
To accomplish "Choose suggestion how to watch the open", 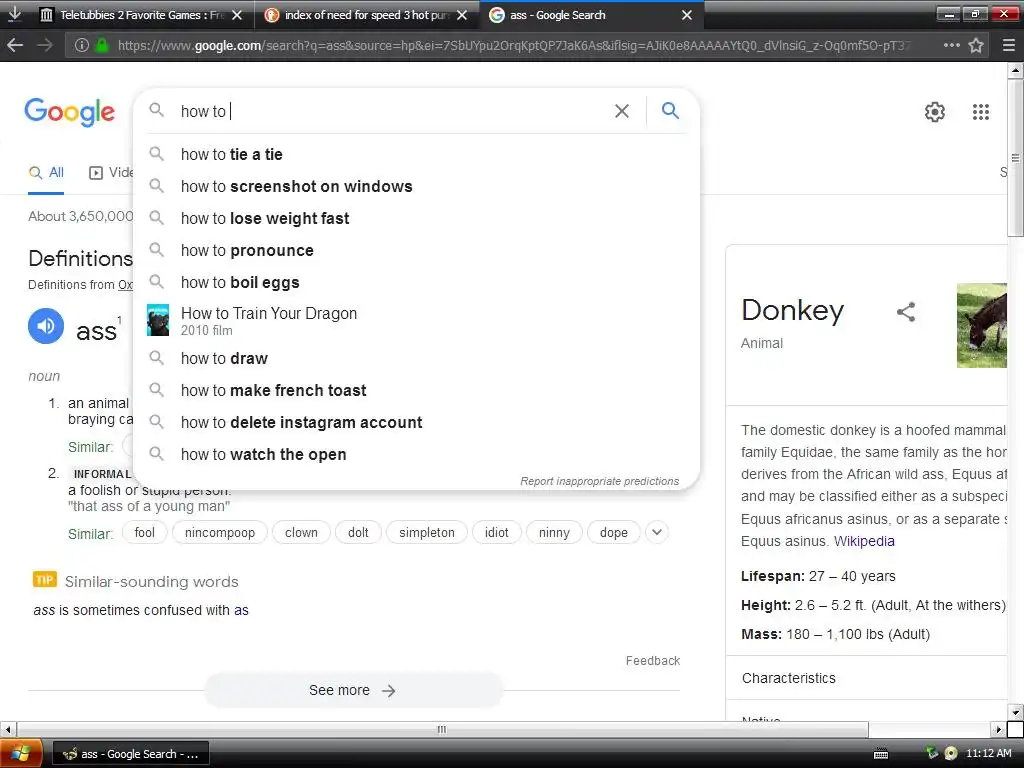I will coord(416,455).
